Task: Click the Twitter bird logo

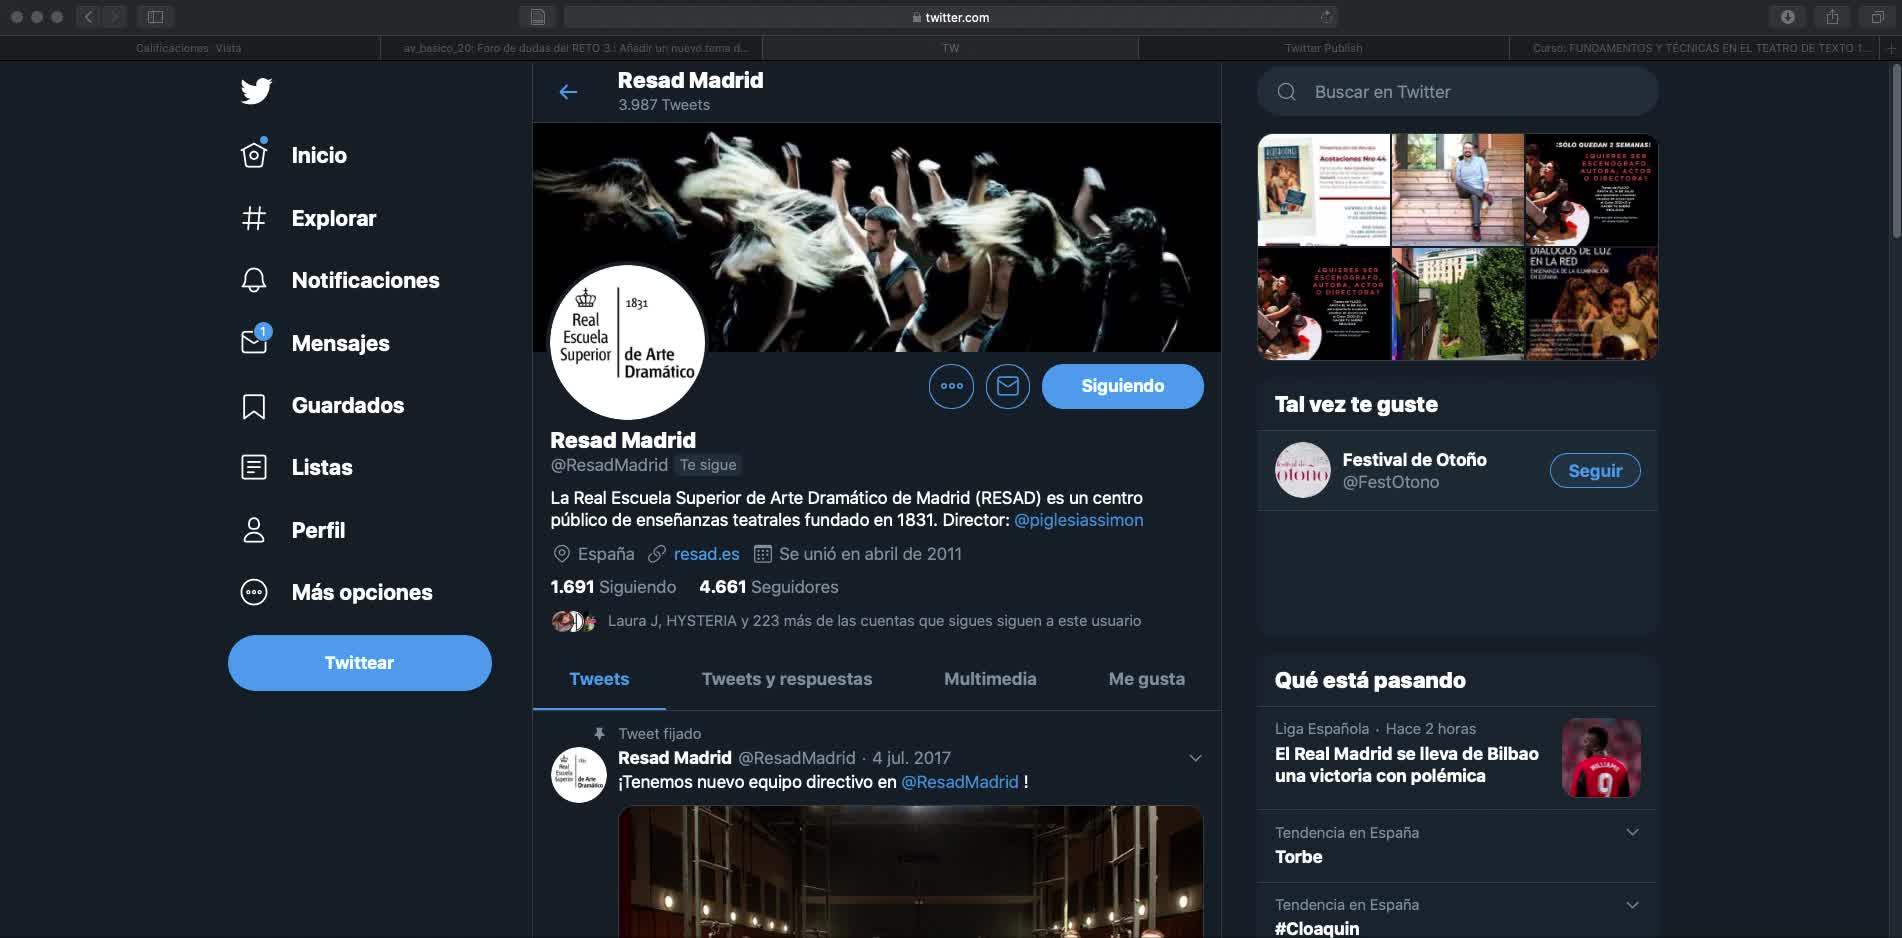Action: (256, 91)
